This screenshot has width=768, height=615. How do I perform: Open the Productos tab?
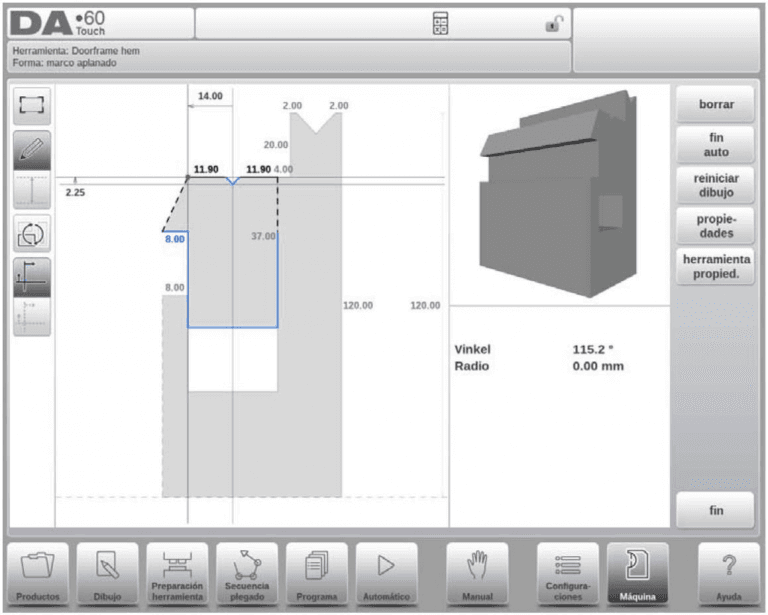click(x=38, y=573)
